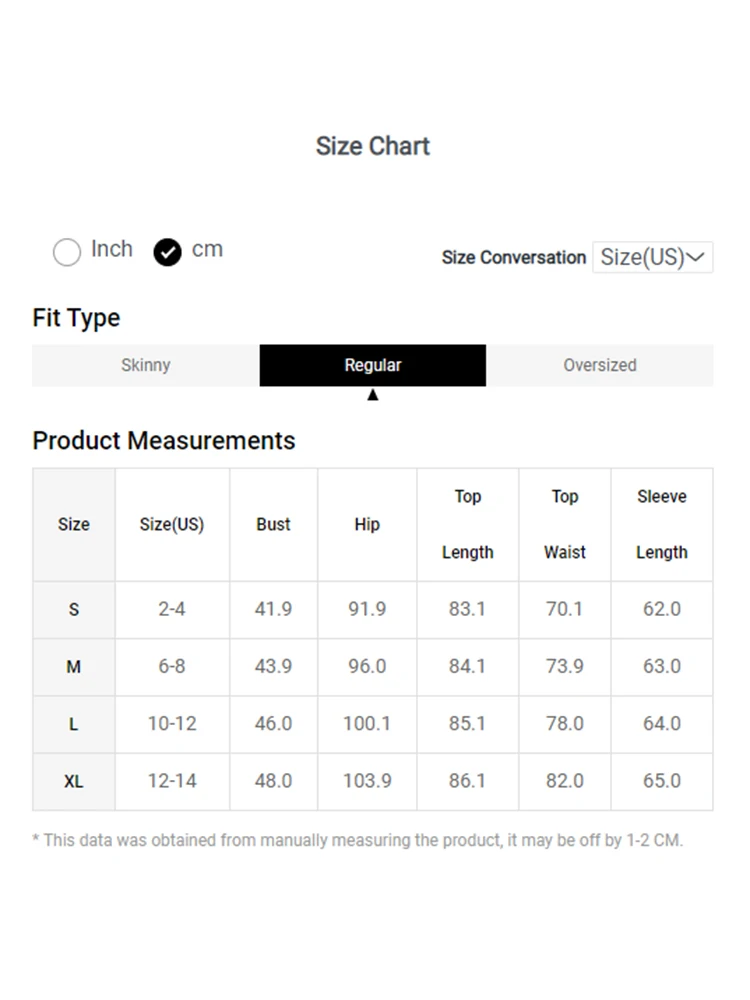Switch to the Regular fit tab
This screenshot has height=1000, width=750.
click(372, 365)
